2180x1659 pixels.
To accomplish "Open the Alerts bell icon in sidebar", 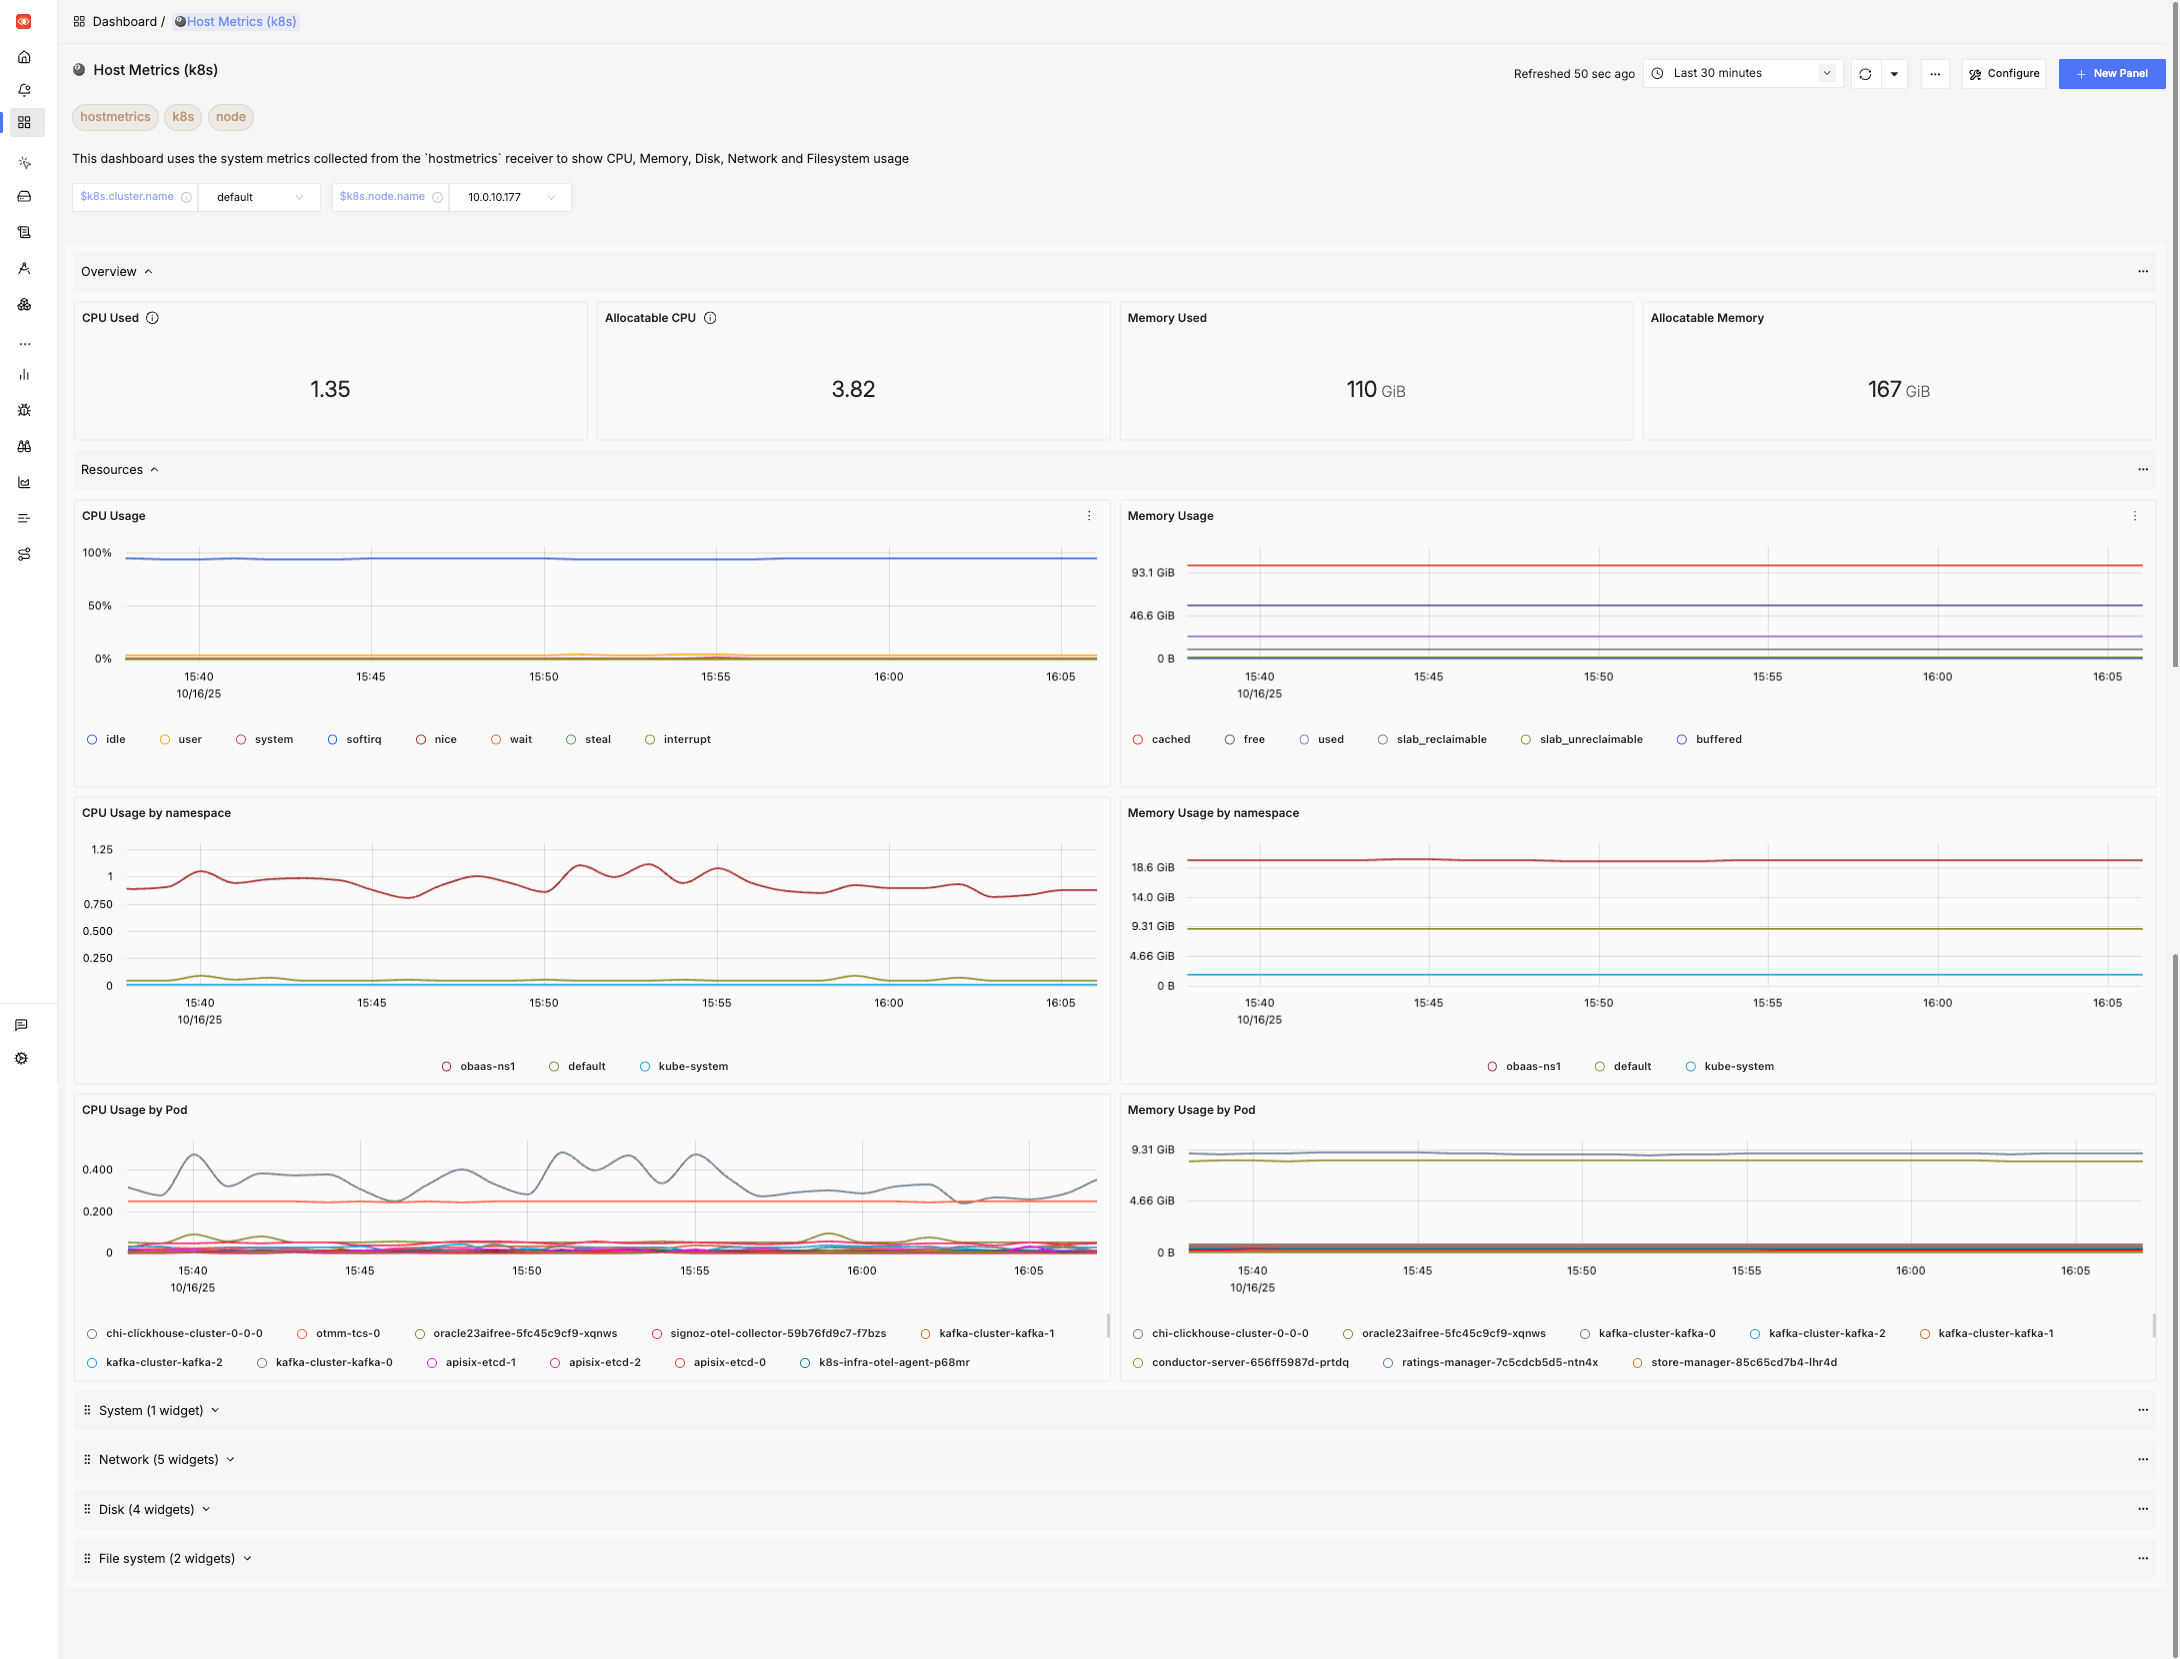I will pos(24,90).
